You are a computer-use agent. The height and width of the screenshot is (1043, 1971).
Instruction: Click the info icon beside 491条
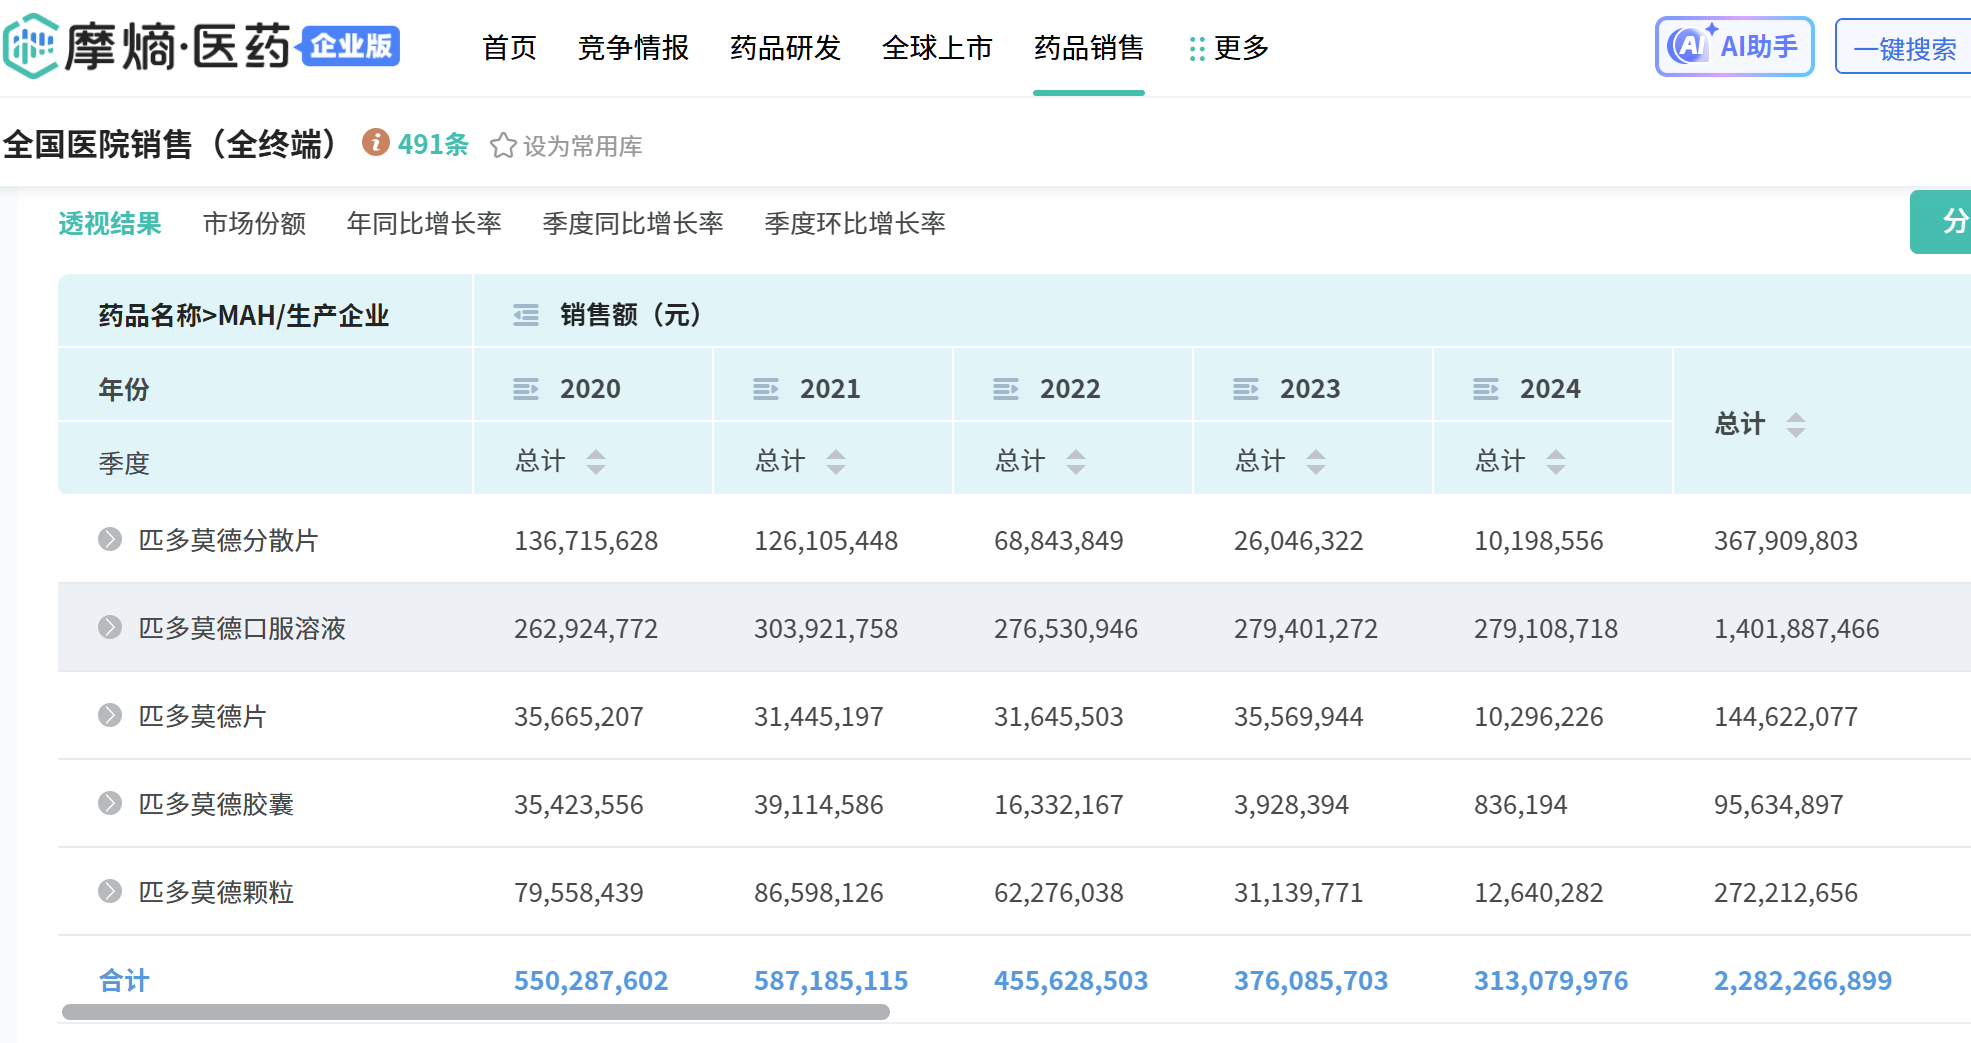(375, 143)
